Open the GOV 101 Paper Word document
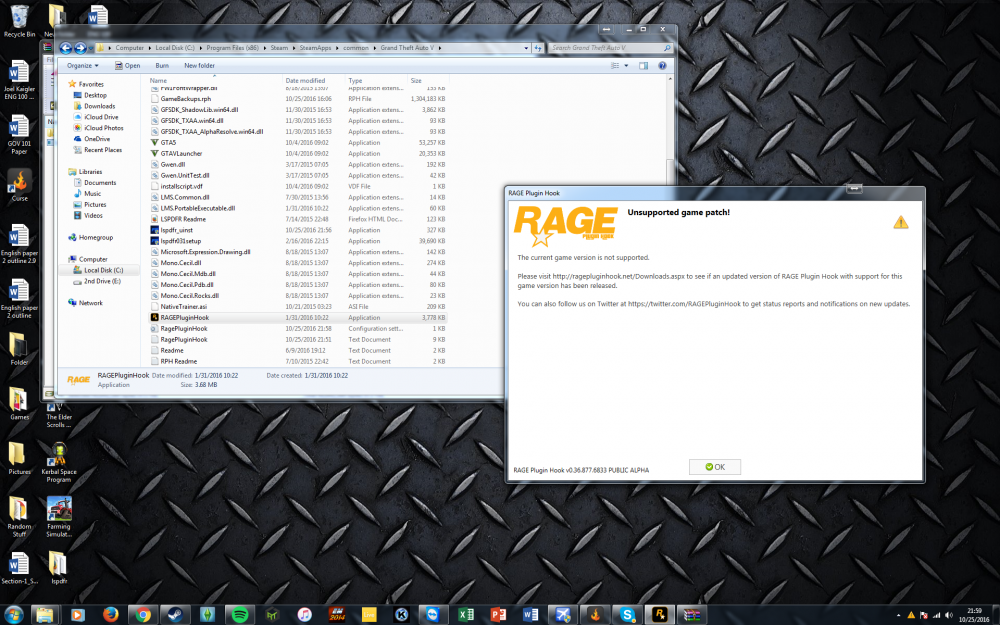This screenshot has height=625, width=1000. coord(19,135)
